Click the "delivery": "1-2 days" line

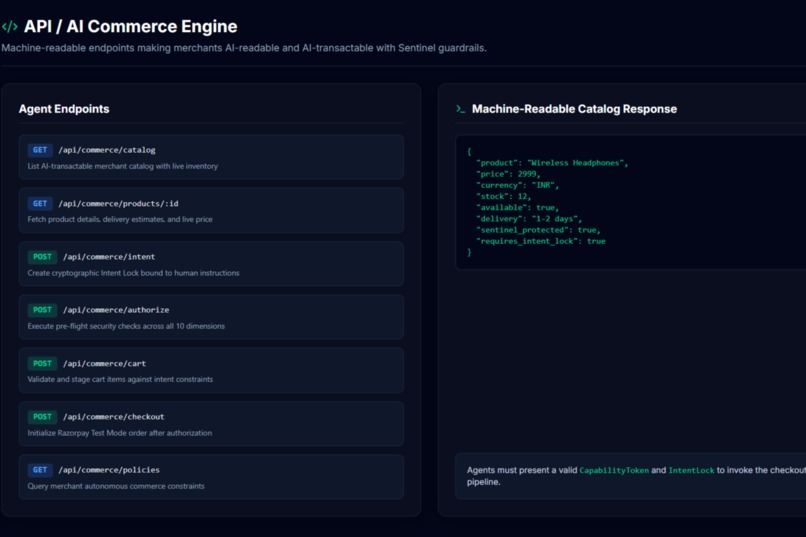[x=529, y=219]
